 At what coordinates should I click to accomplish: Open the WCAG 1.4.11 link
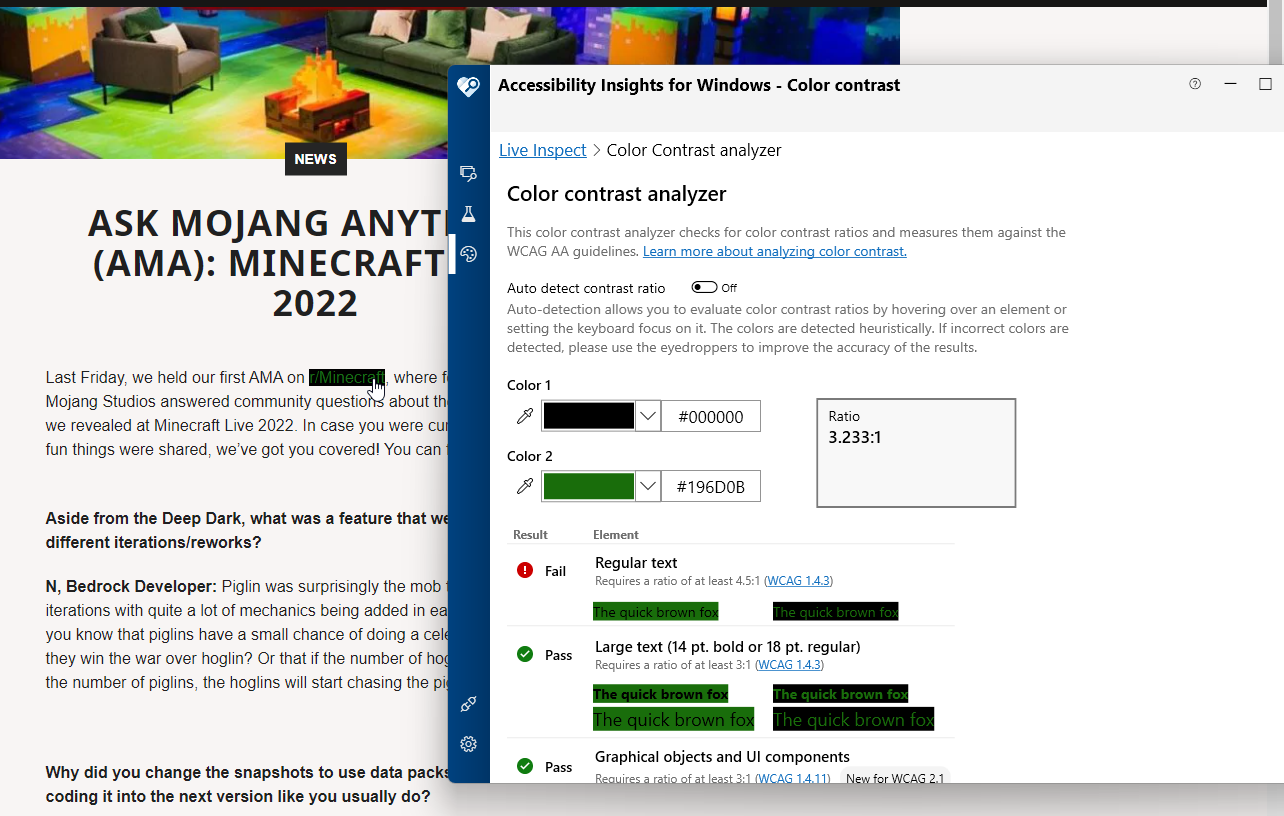(793, 778)
